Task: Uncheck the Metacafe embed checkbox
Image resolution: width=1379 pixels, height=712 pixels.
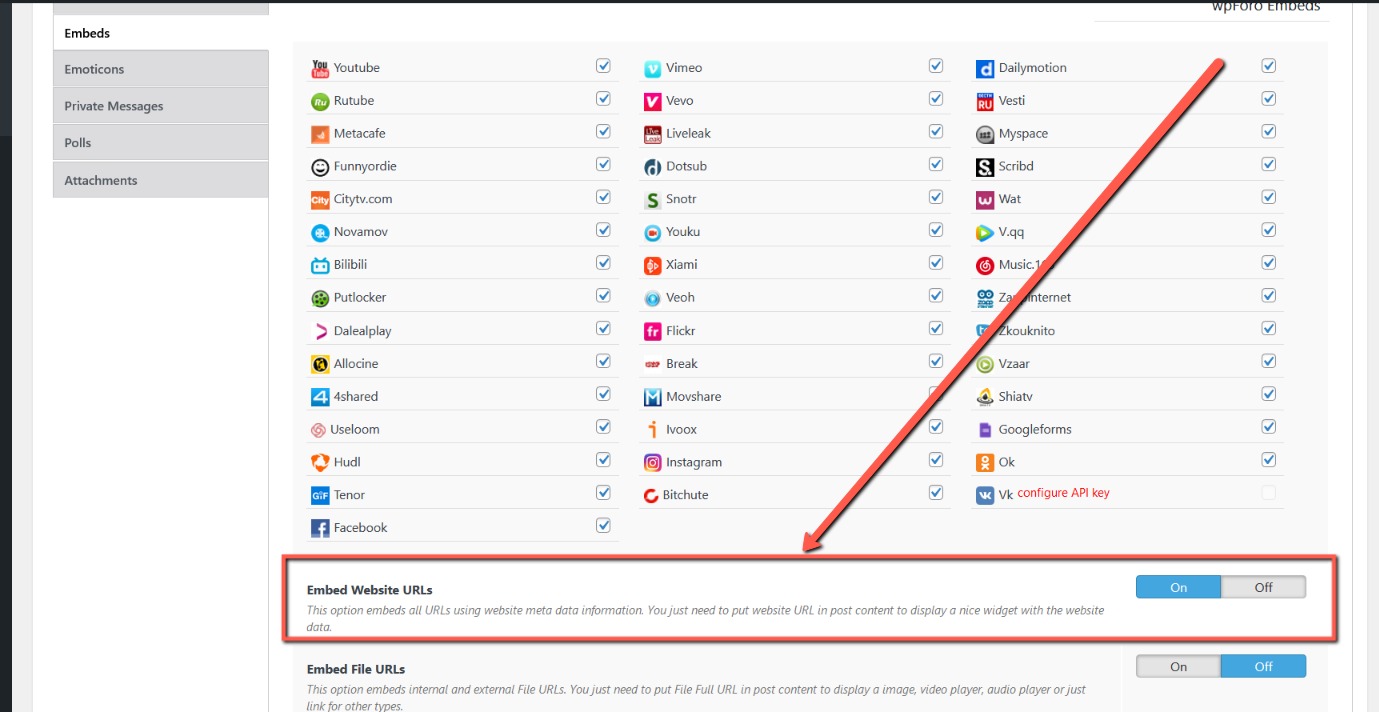Action: click(603, 131)
